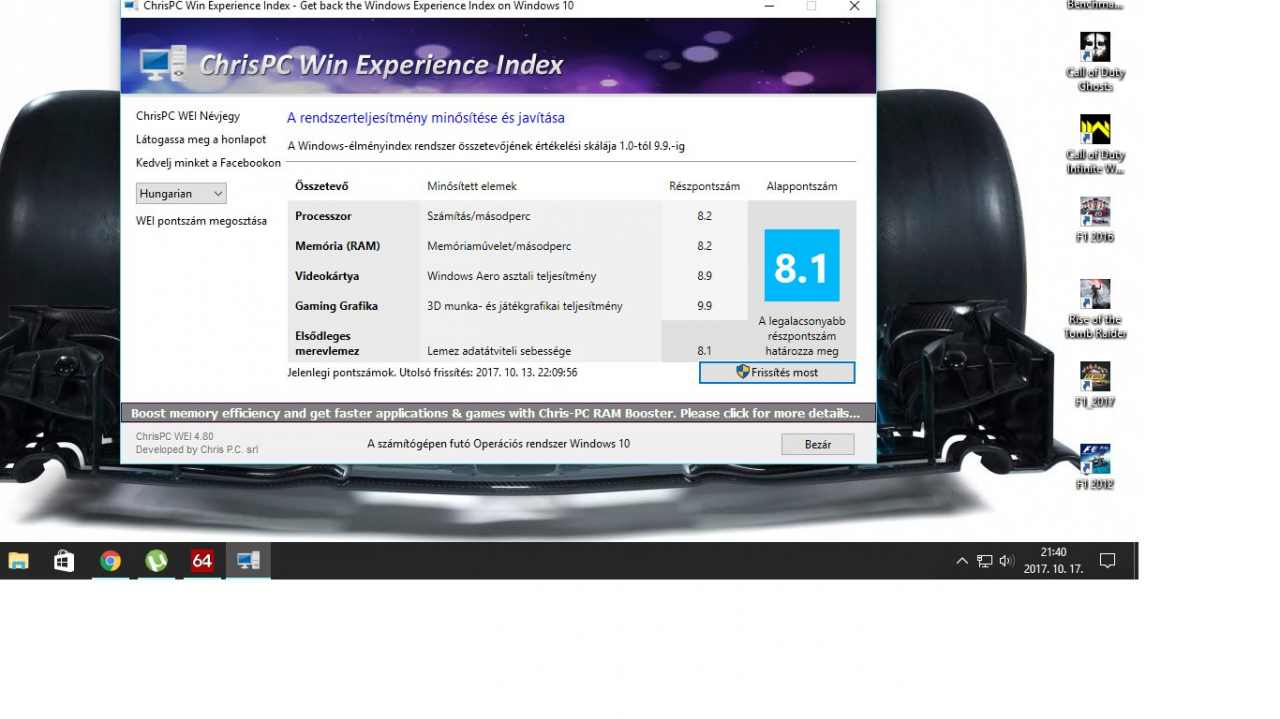
Task: Click Látogassa meg a honlapot link
Action: [x=201, y=139]
